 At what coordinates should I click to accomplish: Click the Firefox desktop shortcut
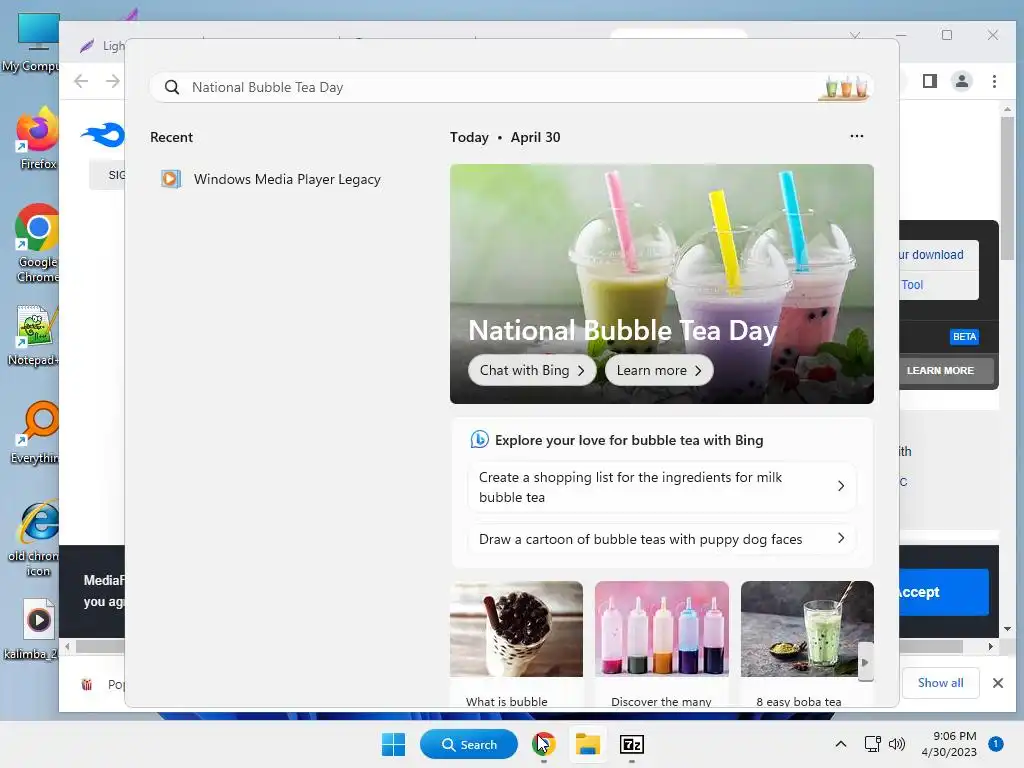click(x=37, y=140)
